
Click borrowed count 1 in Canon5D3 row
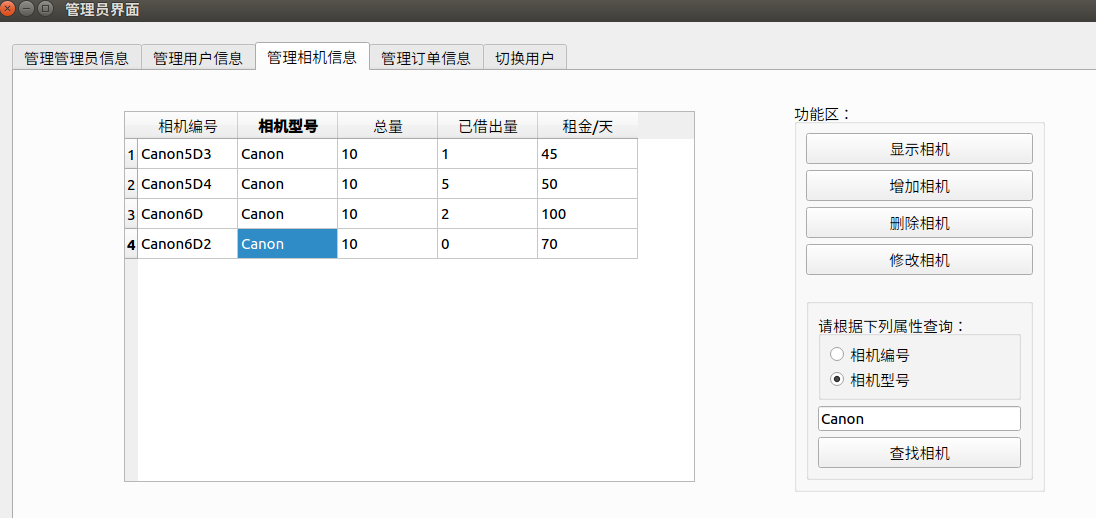pyautogui.click(x=487, y=154)
